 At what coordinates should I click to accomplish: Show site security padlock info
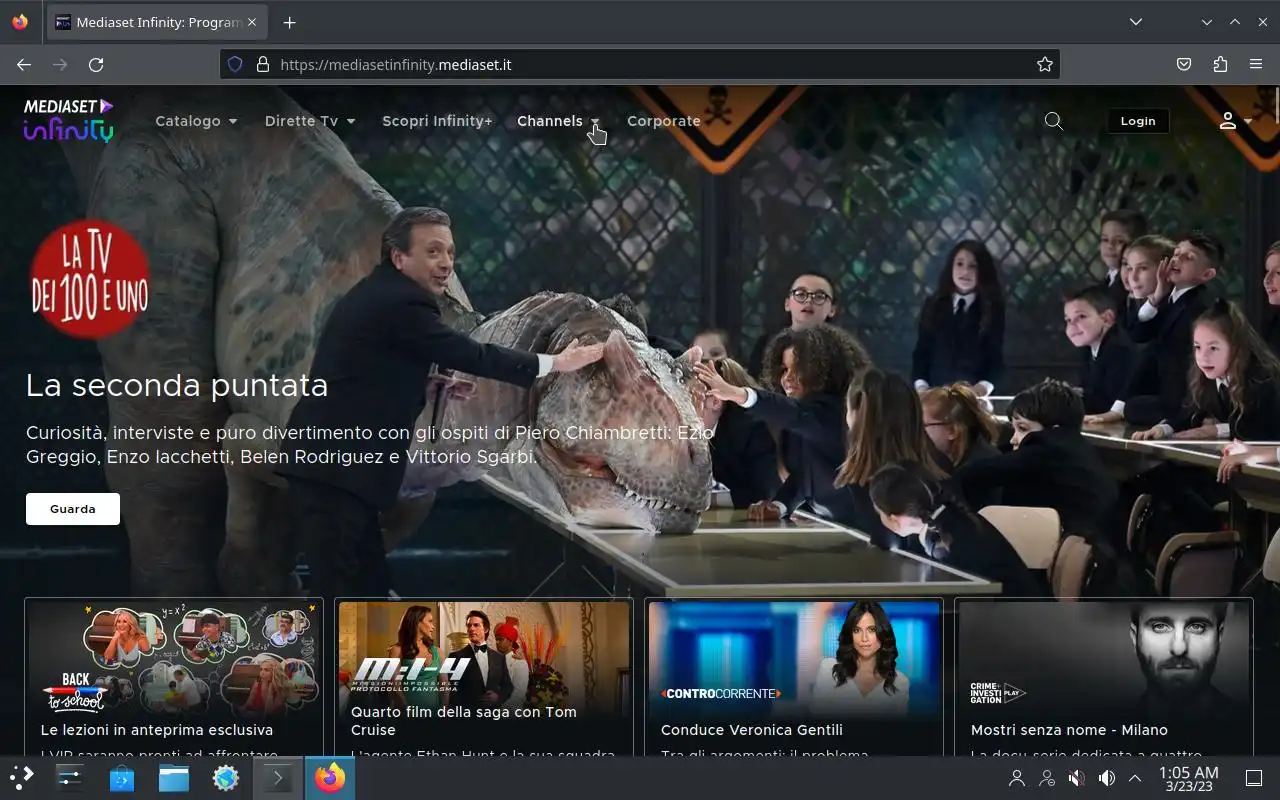coord(263,64)
